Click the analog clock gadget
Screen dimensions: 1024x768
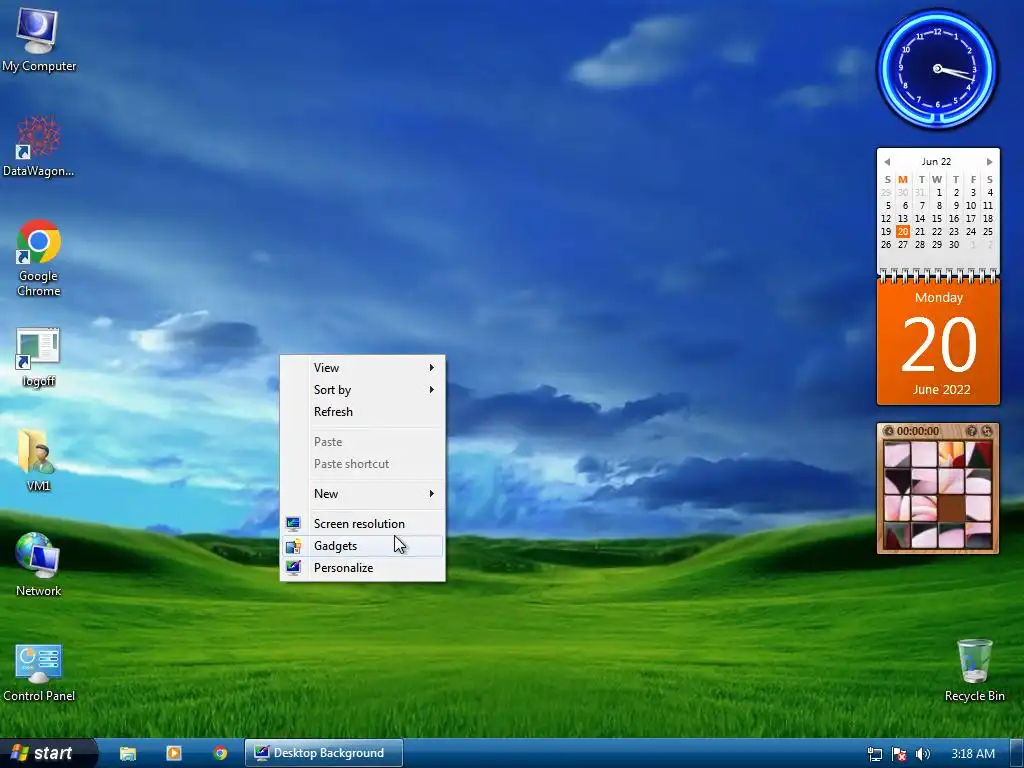coord(937,69)
